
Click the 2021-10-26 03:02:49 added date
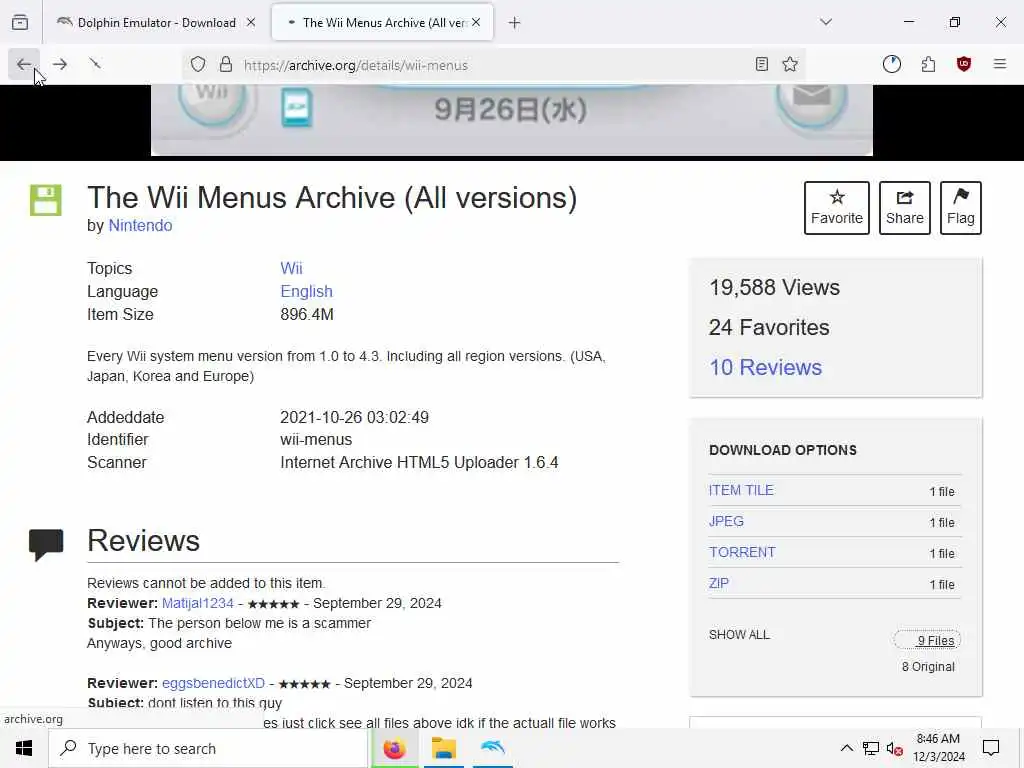355,417
